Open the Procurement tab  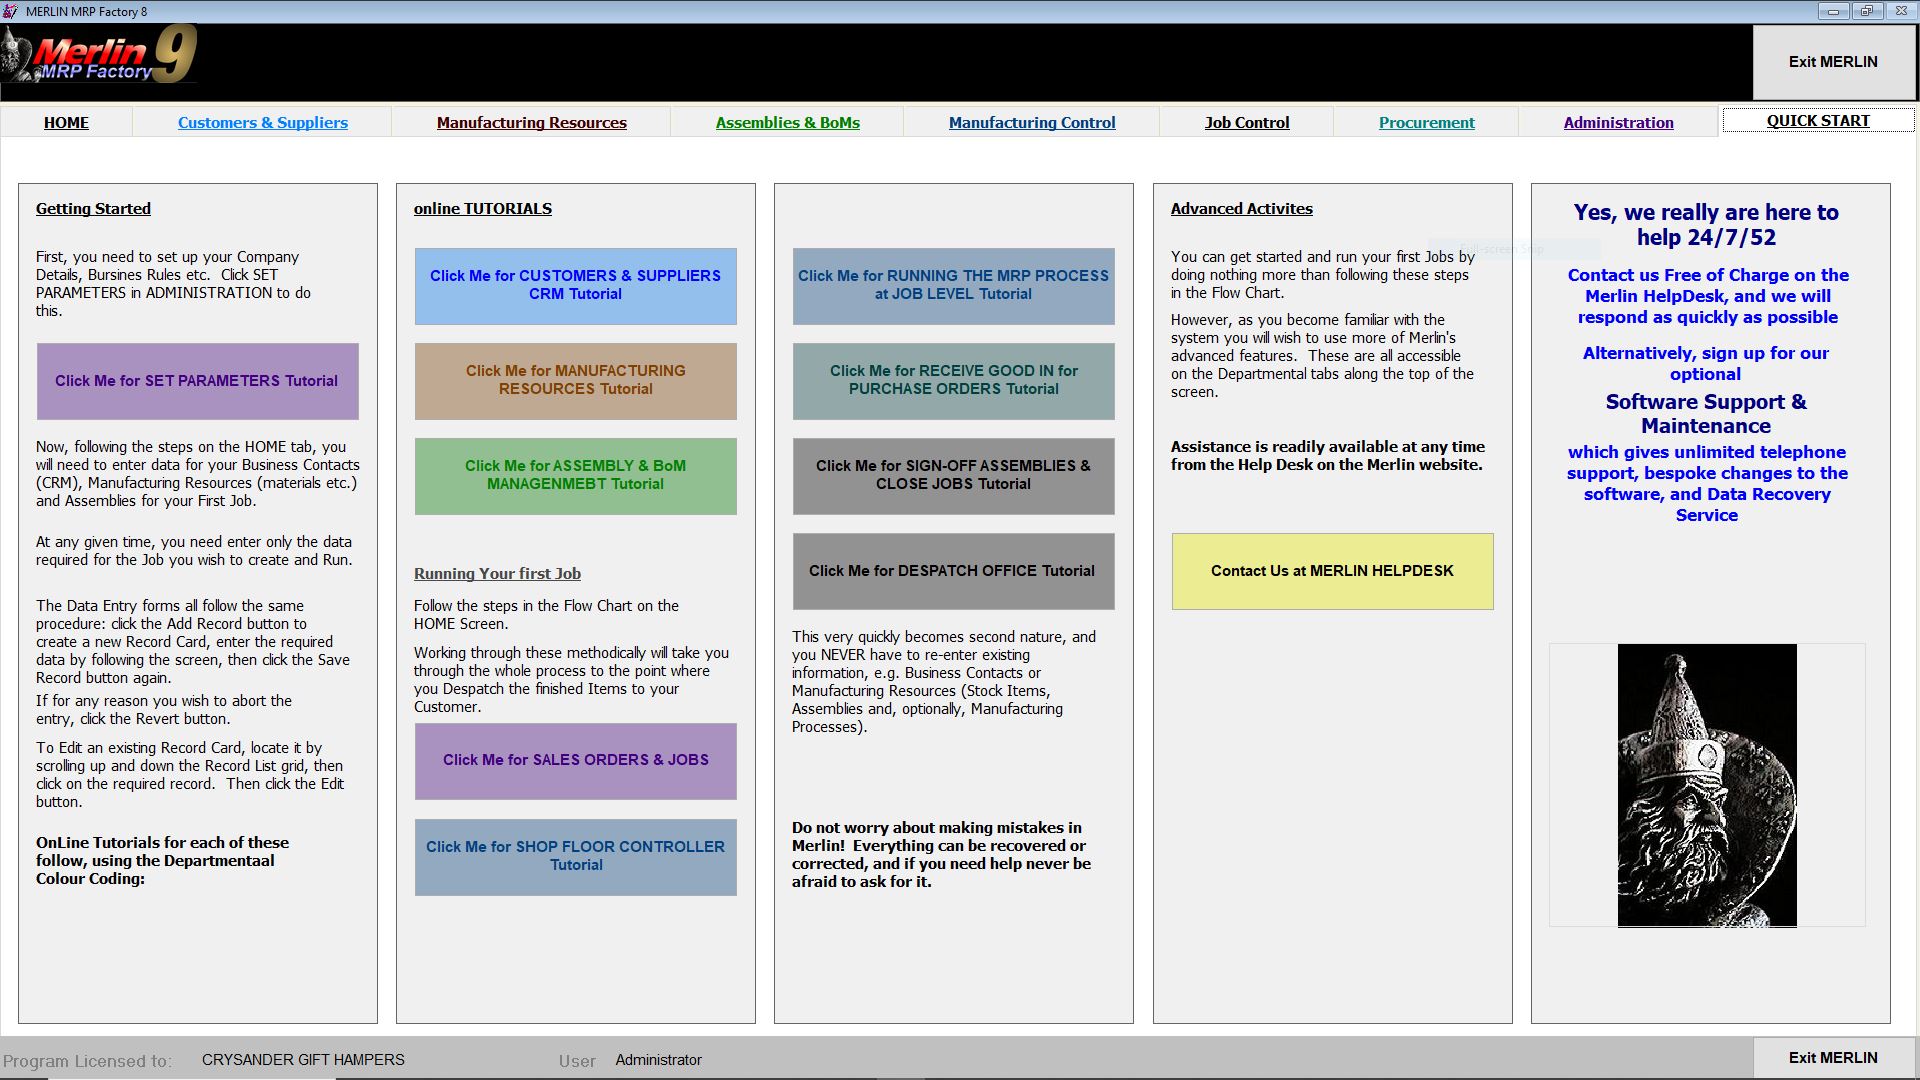pyautogui.click(x=1426, y=122)
